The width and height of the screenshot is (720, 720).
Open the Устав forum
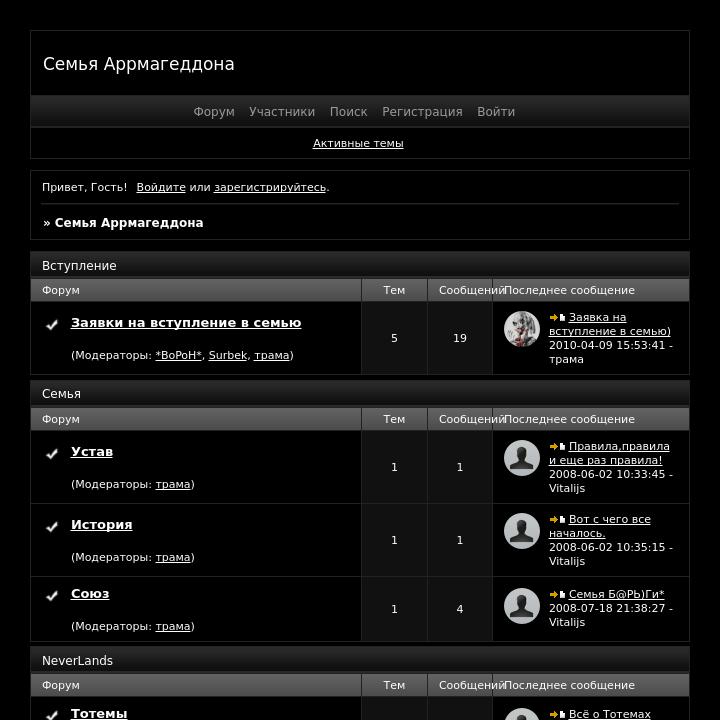(x=92, y=452)
